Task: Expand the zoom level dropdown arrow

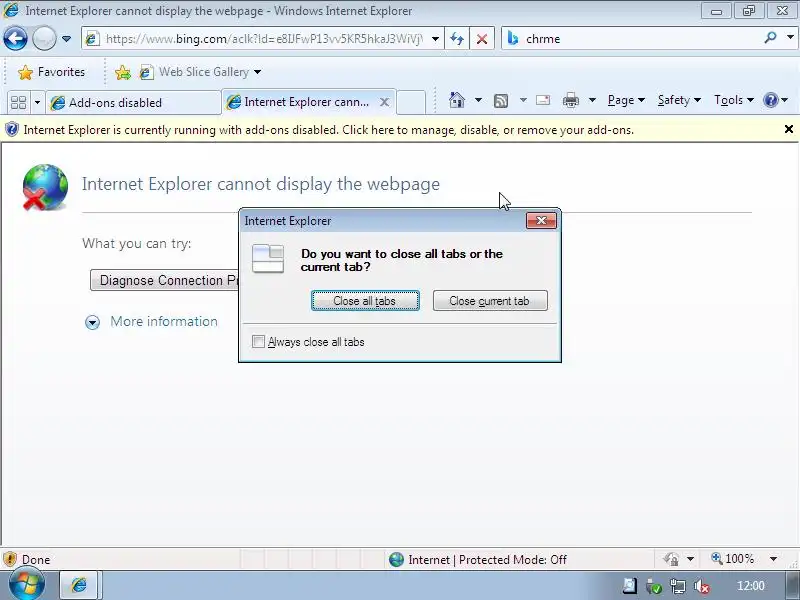Action: coord(773,559)
